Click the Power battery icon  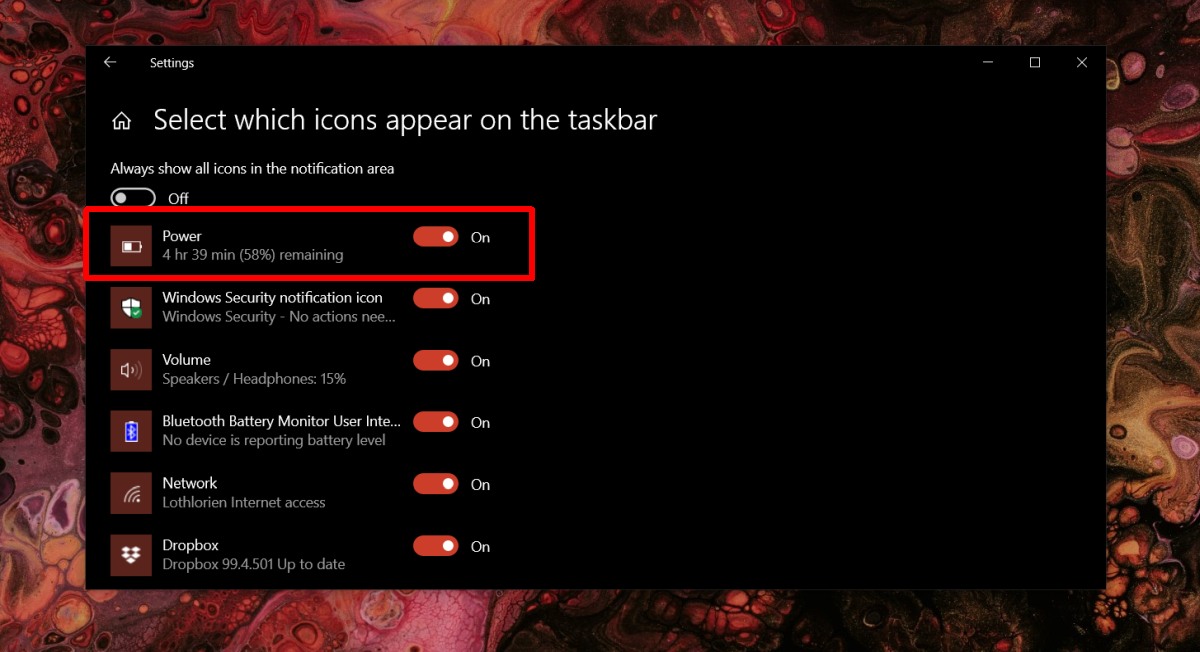click(x=130, y=243)
